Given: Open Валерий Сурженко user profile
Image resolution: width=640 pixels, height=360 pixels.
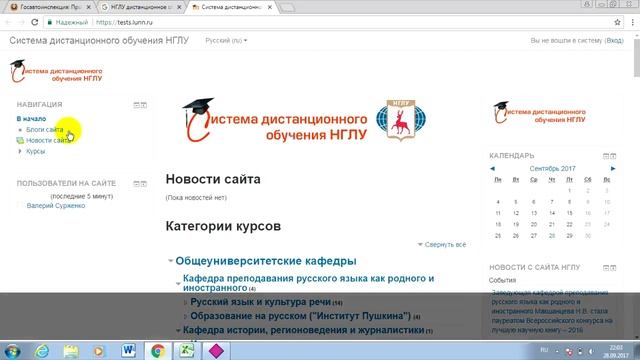Looking at the screenshot, I should [56, 206].
